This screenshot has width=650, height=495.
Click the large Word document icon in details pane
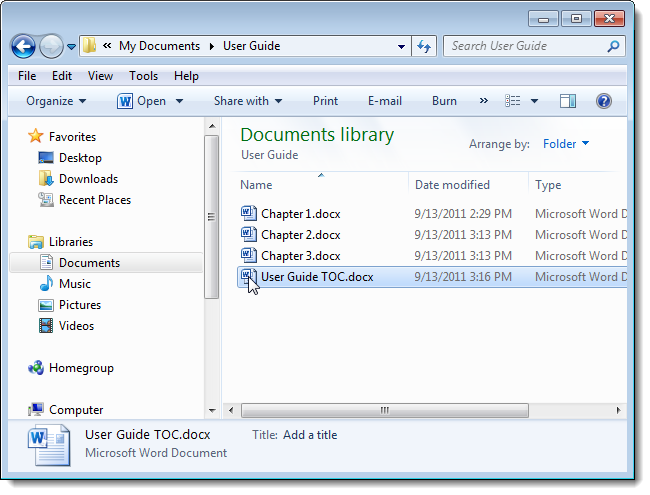tap(49, 445)
